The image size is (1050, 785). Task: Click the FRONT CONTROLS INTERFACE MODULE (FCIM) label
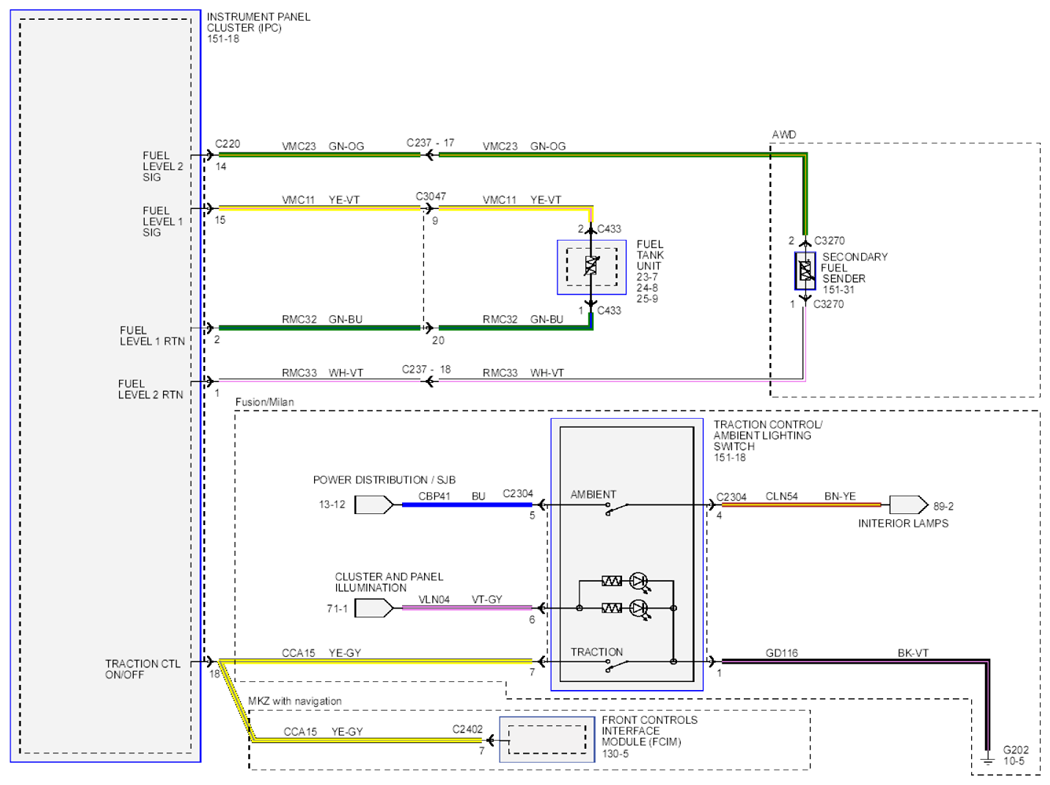coord(650,731)
